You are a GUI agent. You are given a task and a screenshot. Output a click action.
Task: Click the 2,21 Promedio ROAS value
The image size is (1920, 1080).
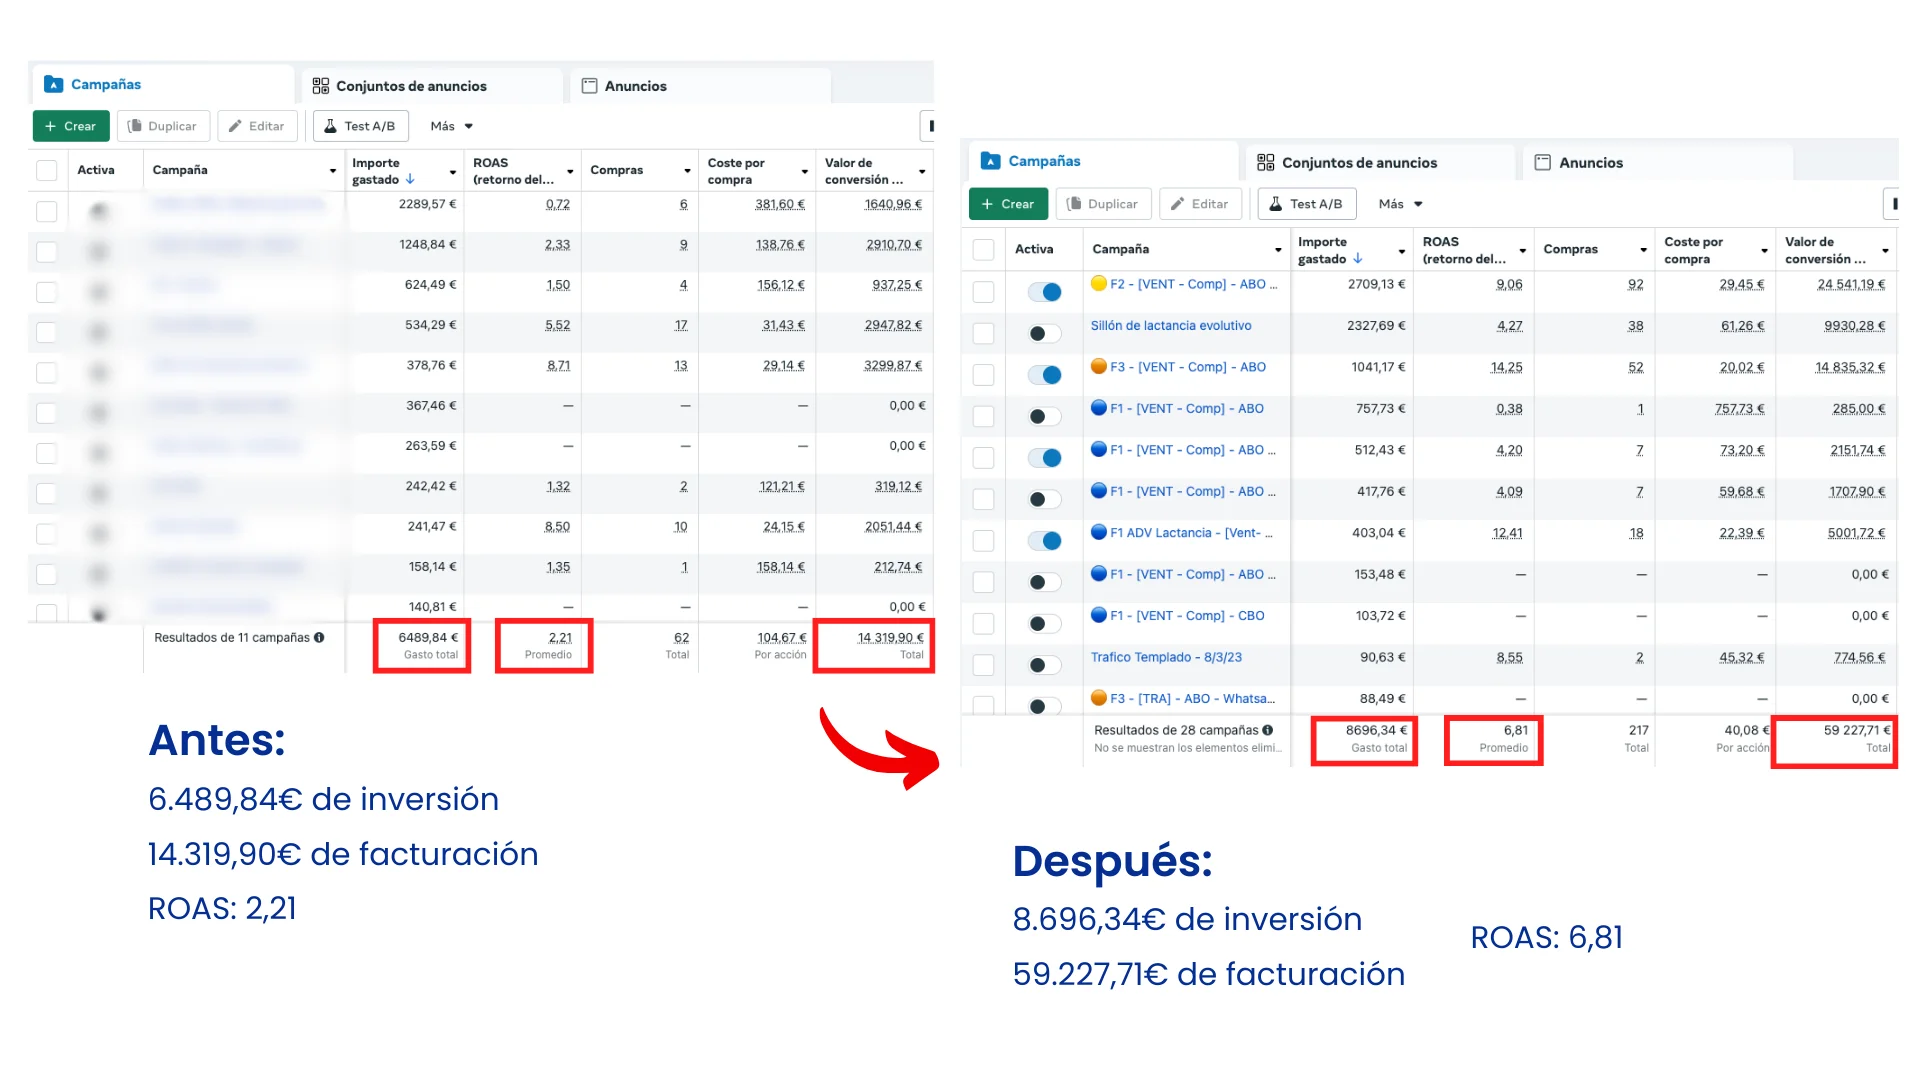point(560,638)
